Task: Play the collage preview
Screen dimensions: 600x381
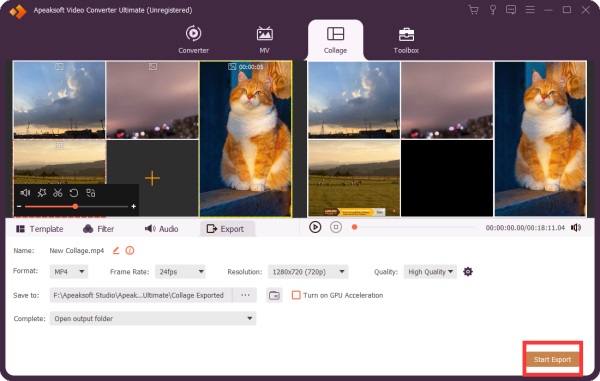Action: click(x=315, y=227)
